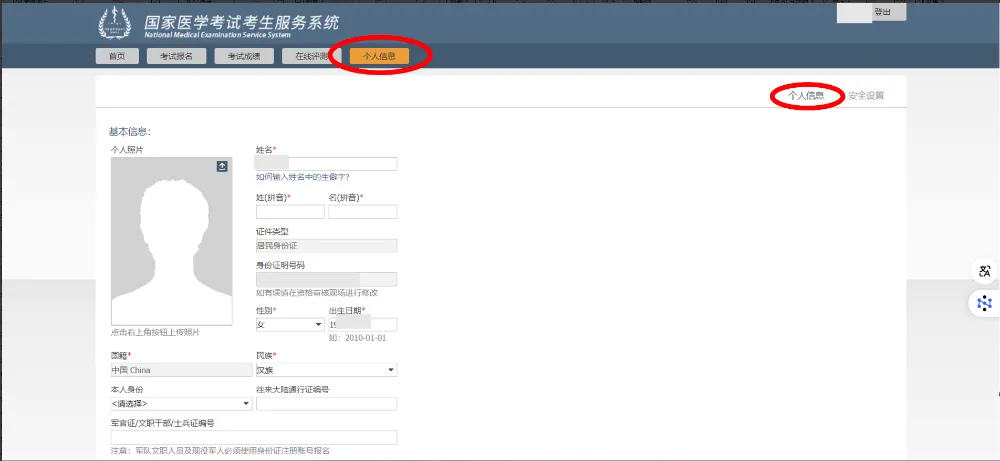Open the 考试报名 tab

177,56
